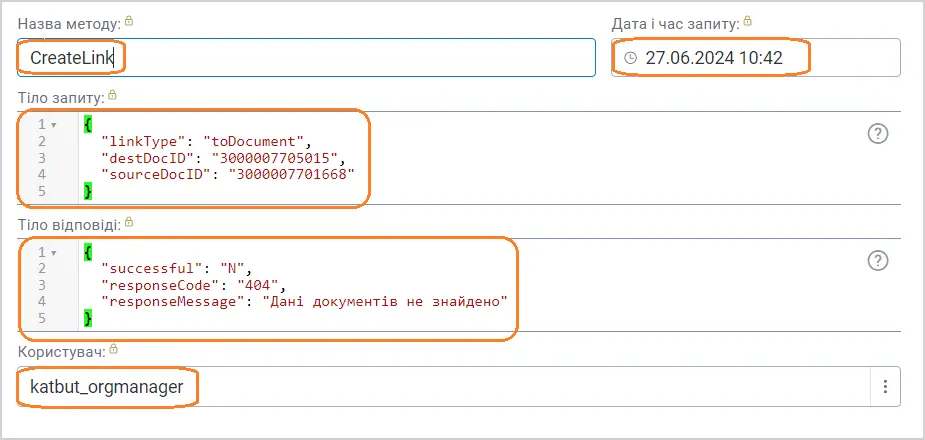
Task: Click the lock icon next to Користувач
Action: tap(113, 349)
